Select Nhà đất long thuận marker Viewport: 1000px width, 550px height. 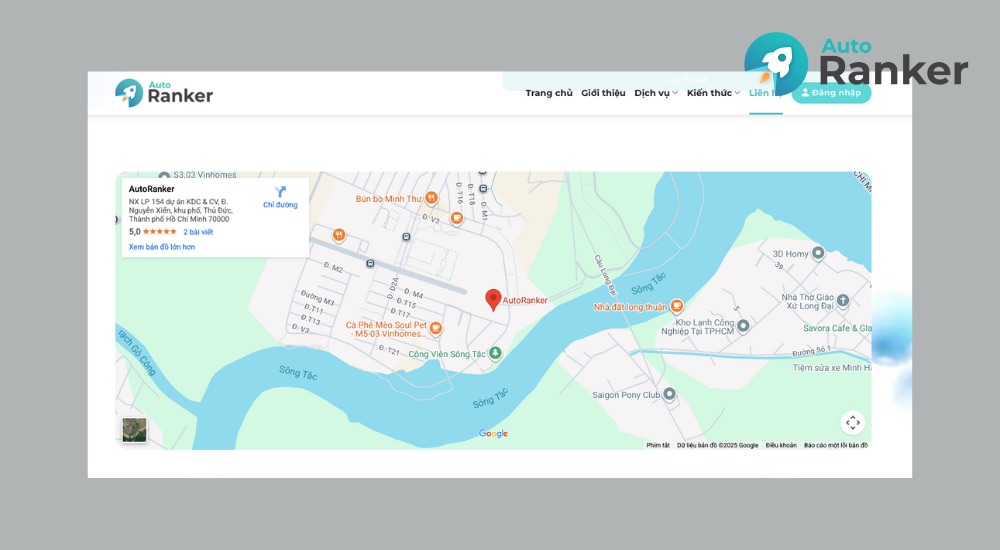click(677, 306)
